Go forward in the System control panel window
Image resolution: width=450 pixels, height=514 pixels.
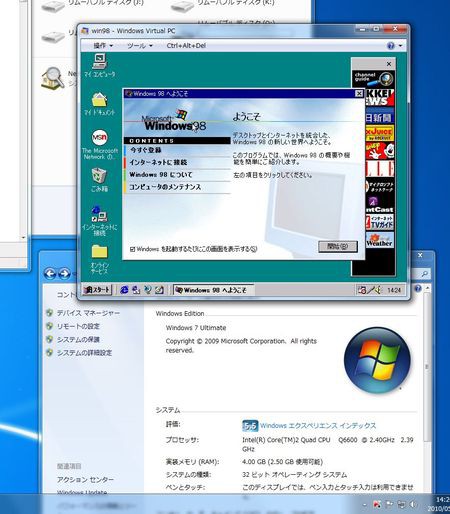pos(64,274)
